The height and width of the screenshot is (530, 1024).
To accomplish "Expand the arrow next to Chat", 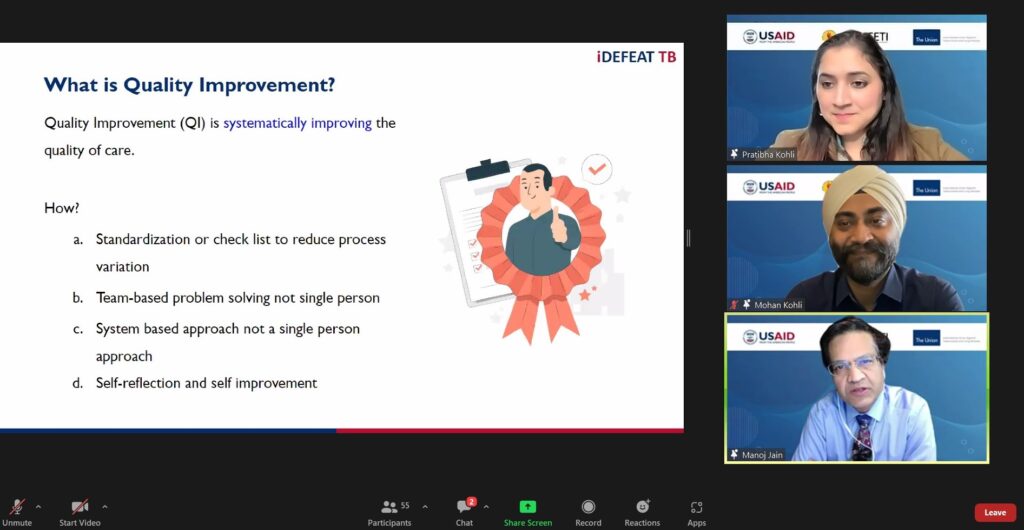I will click(x=486, y=506).
